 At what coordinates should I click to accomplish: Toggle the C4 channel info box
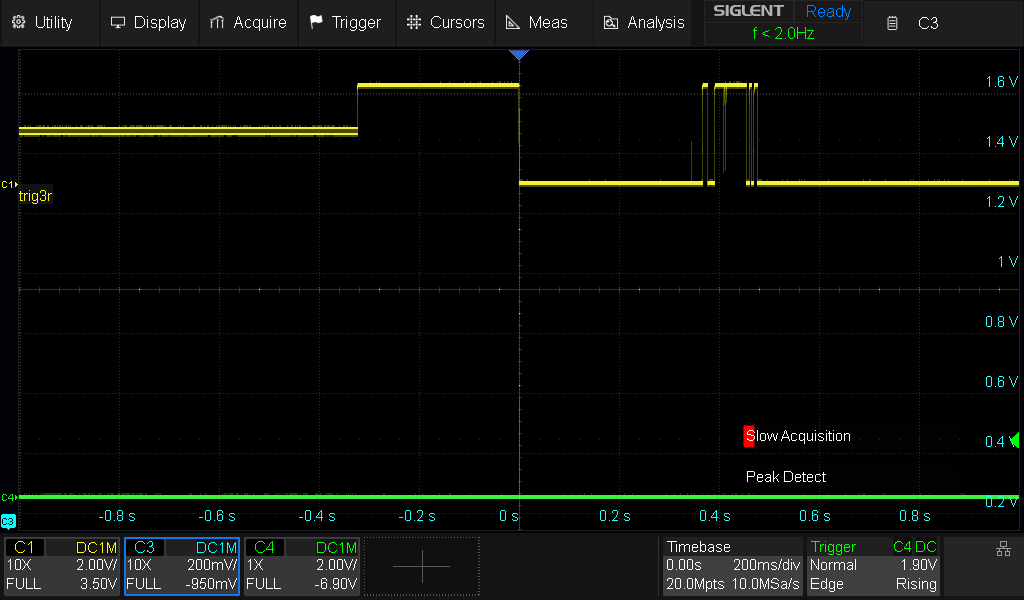click(x=302, y=566)
